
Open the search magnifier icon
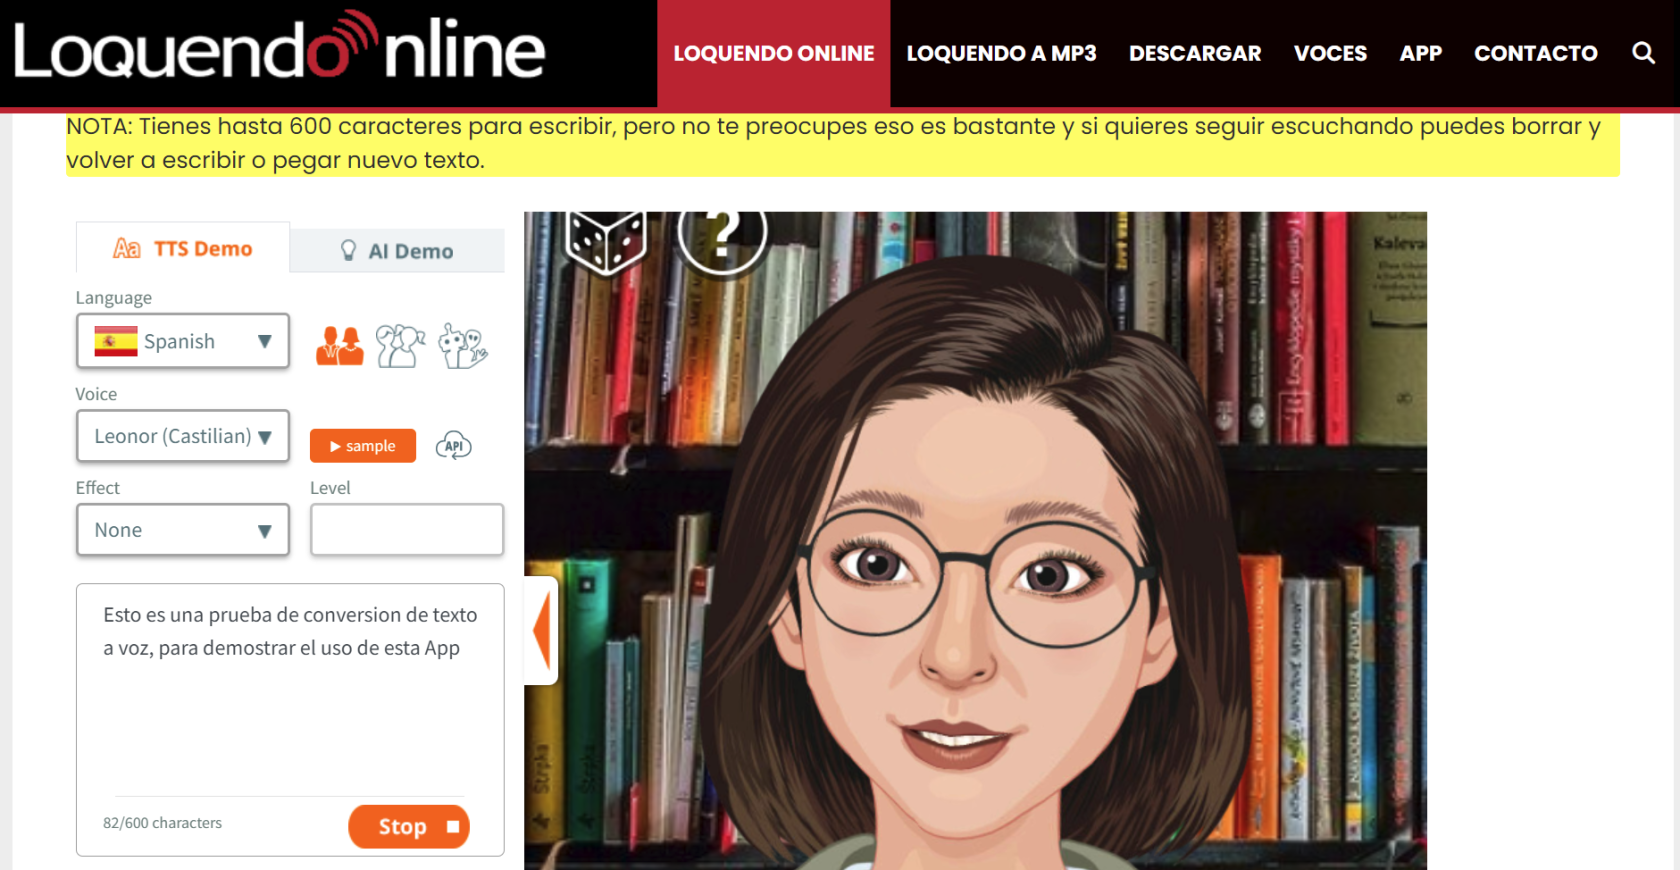(x=1643, y=53)
